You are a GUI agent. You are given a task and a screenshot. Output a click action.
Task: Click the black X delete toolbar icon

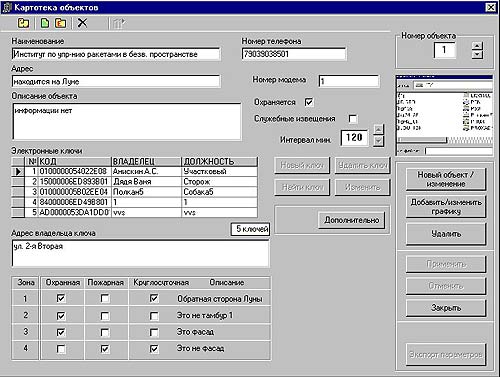pos(82,23)
